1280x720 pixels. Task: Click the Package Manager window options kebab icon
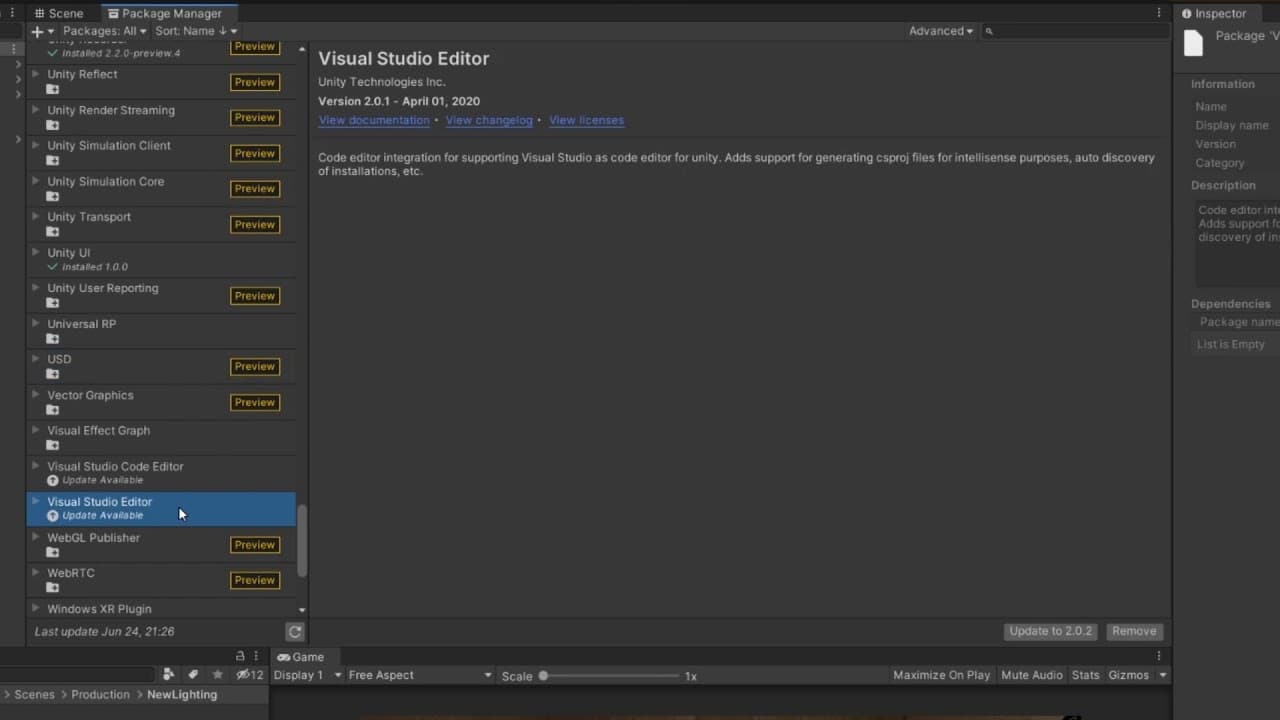tap(1159, 13)
